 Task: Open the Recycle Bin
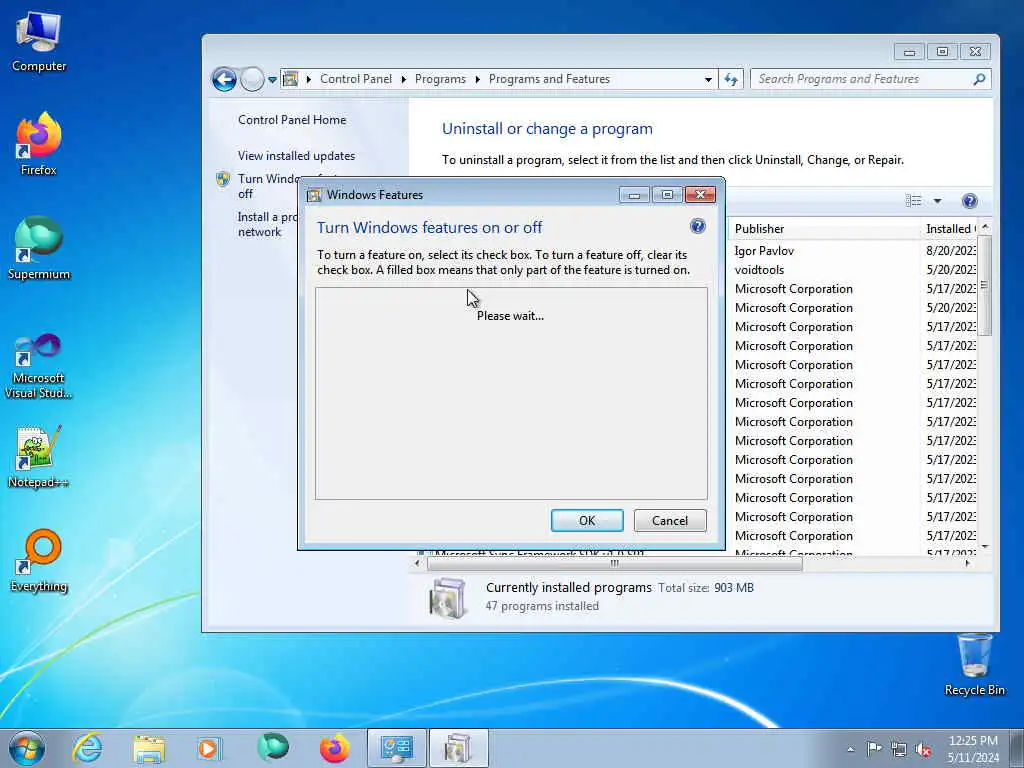pos(974,665)
